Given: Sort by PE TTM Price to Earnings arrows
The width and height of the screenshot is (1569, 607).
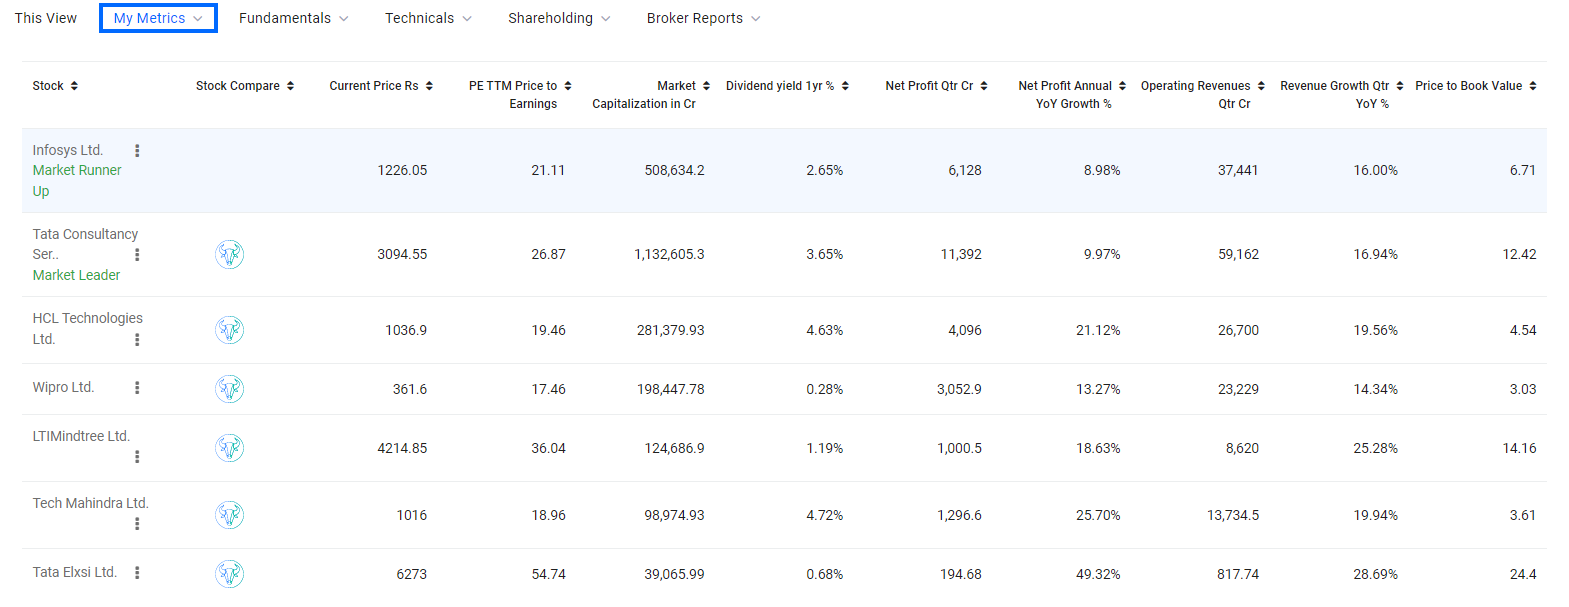Looking at the screenshot, I should tap(568, 86).
